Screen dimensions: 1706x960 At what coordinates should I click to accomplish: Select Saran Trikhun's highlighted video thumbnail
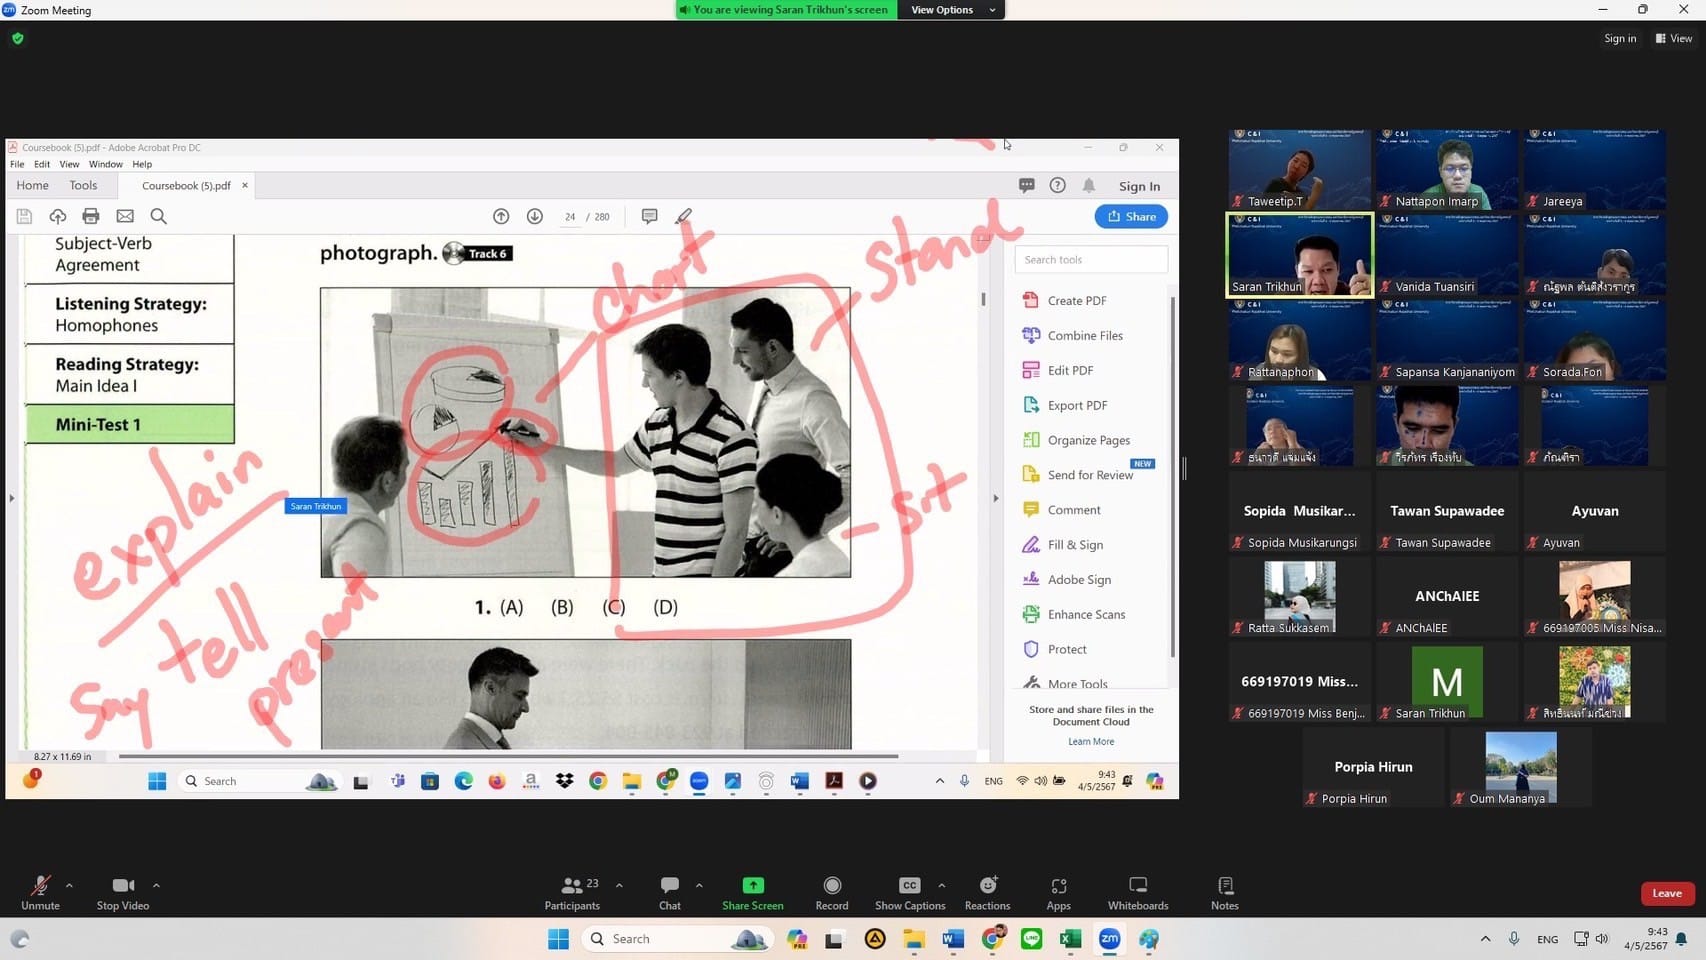1298,255
